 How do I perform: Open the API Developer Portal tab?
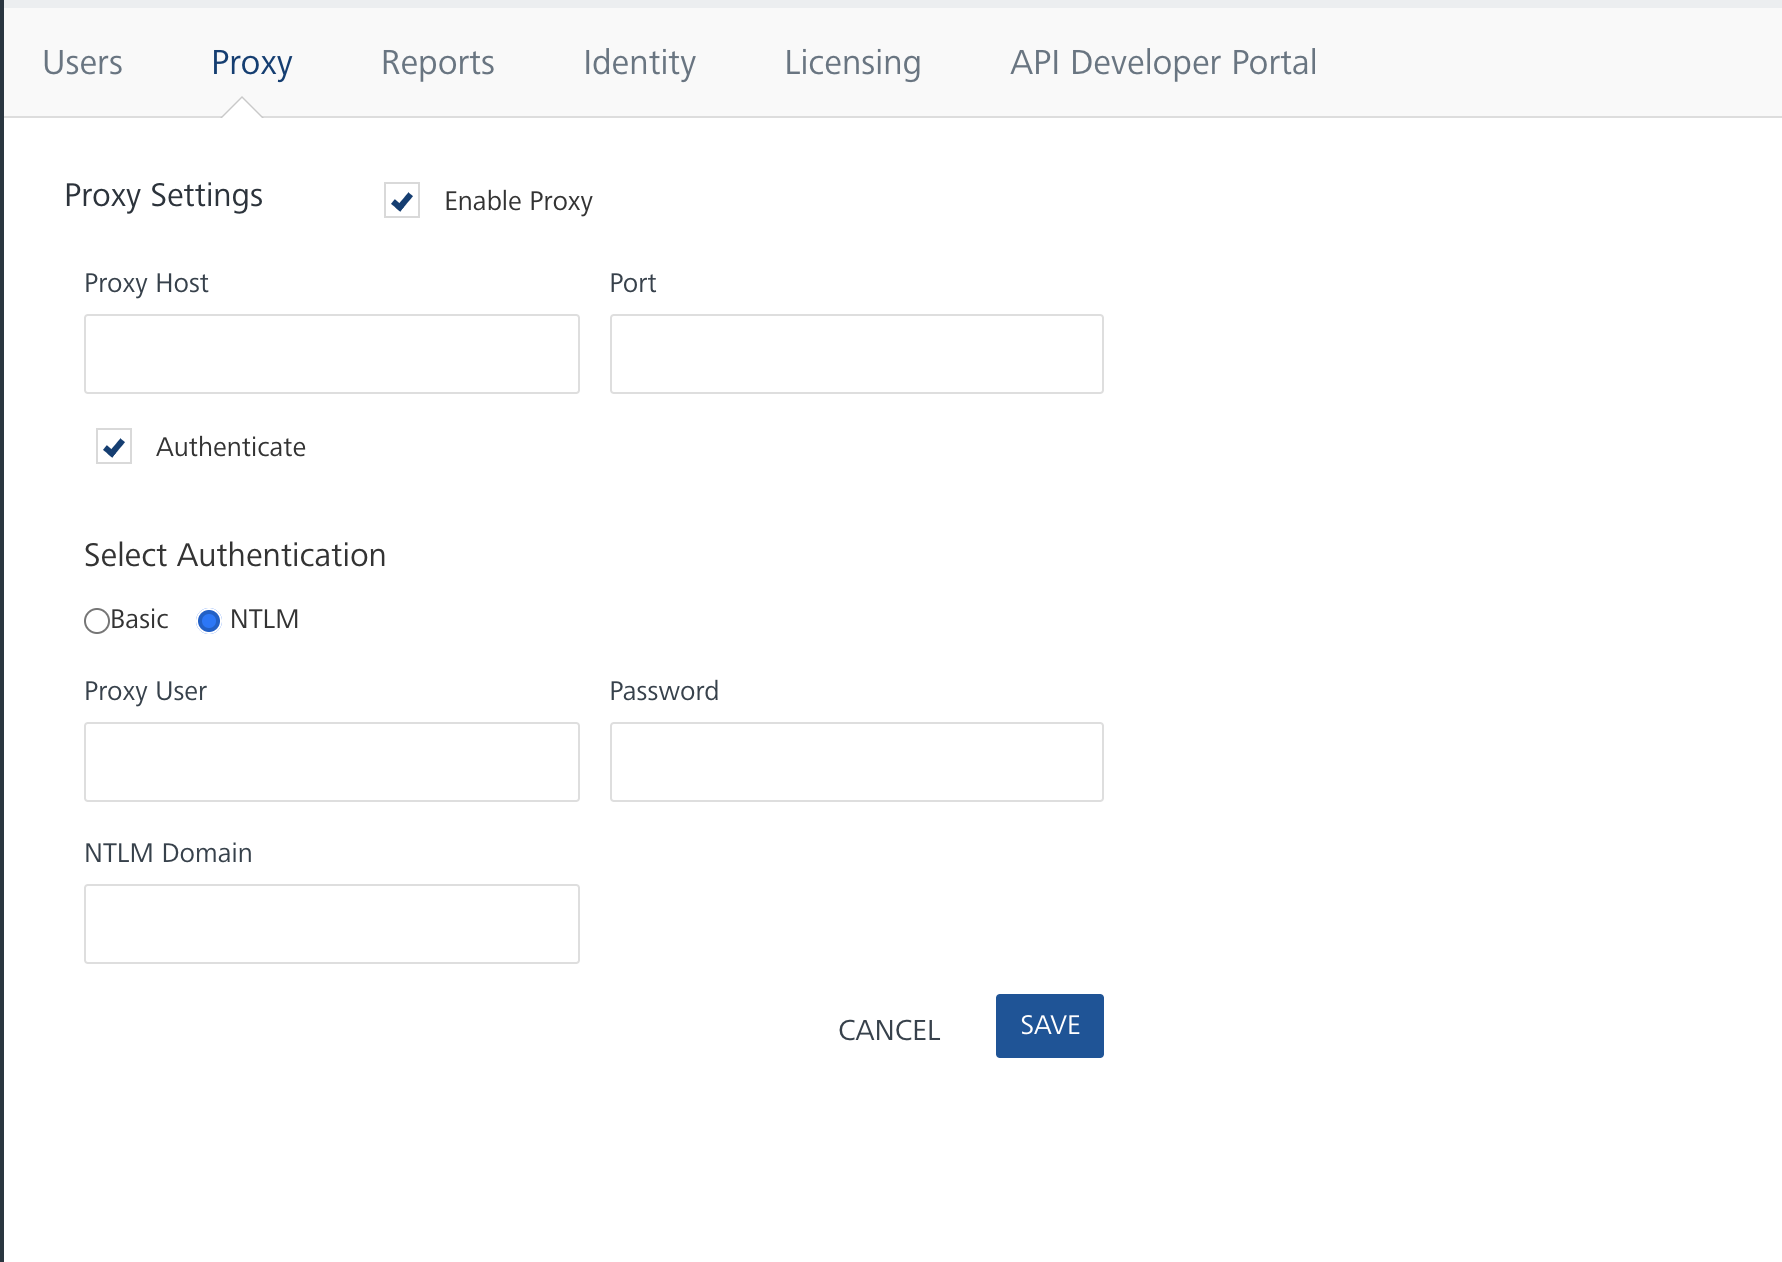pos(1162,63)
